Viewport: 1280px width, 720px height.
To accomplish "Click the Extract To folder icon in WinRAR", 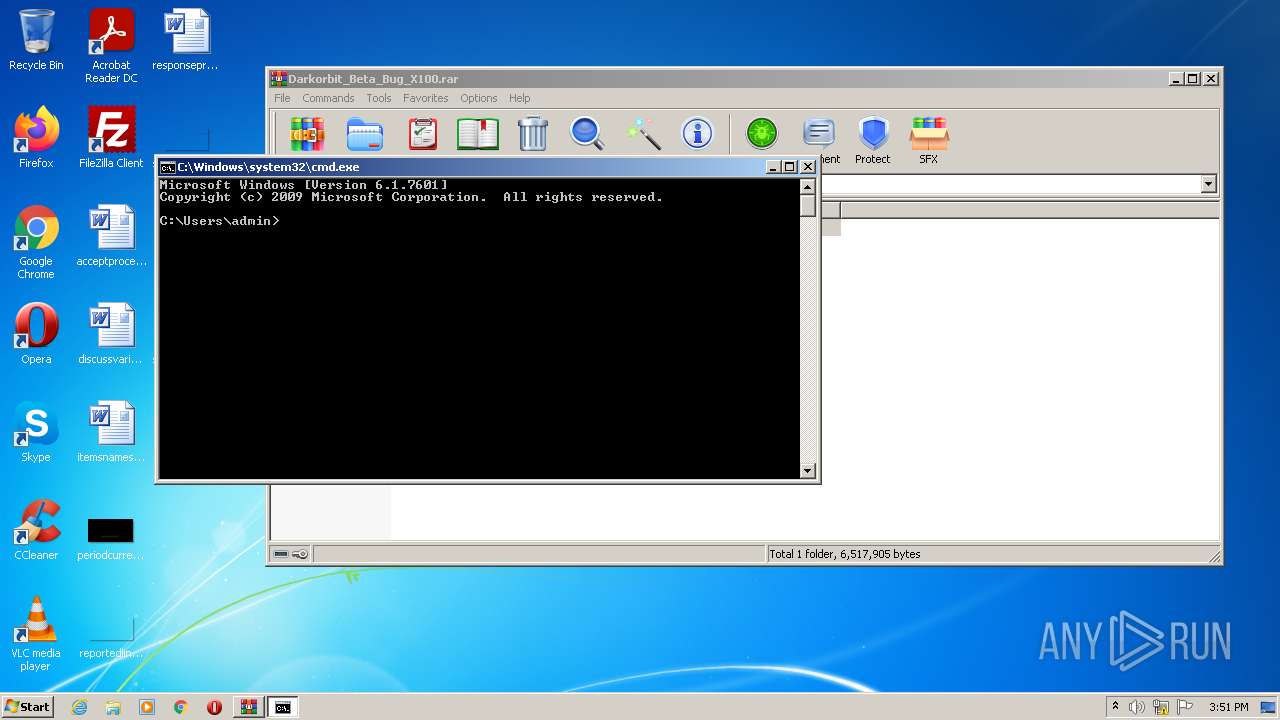I will coord(365,133).
